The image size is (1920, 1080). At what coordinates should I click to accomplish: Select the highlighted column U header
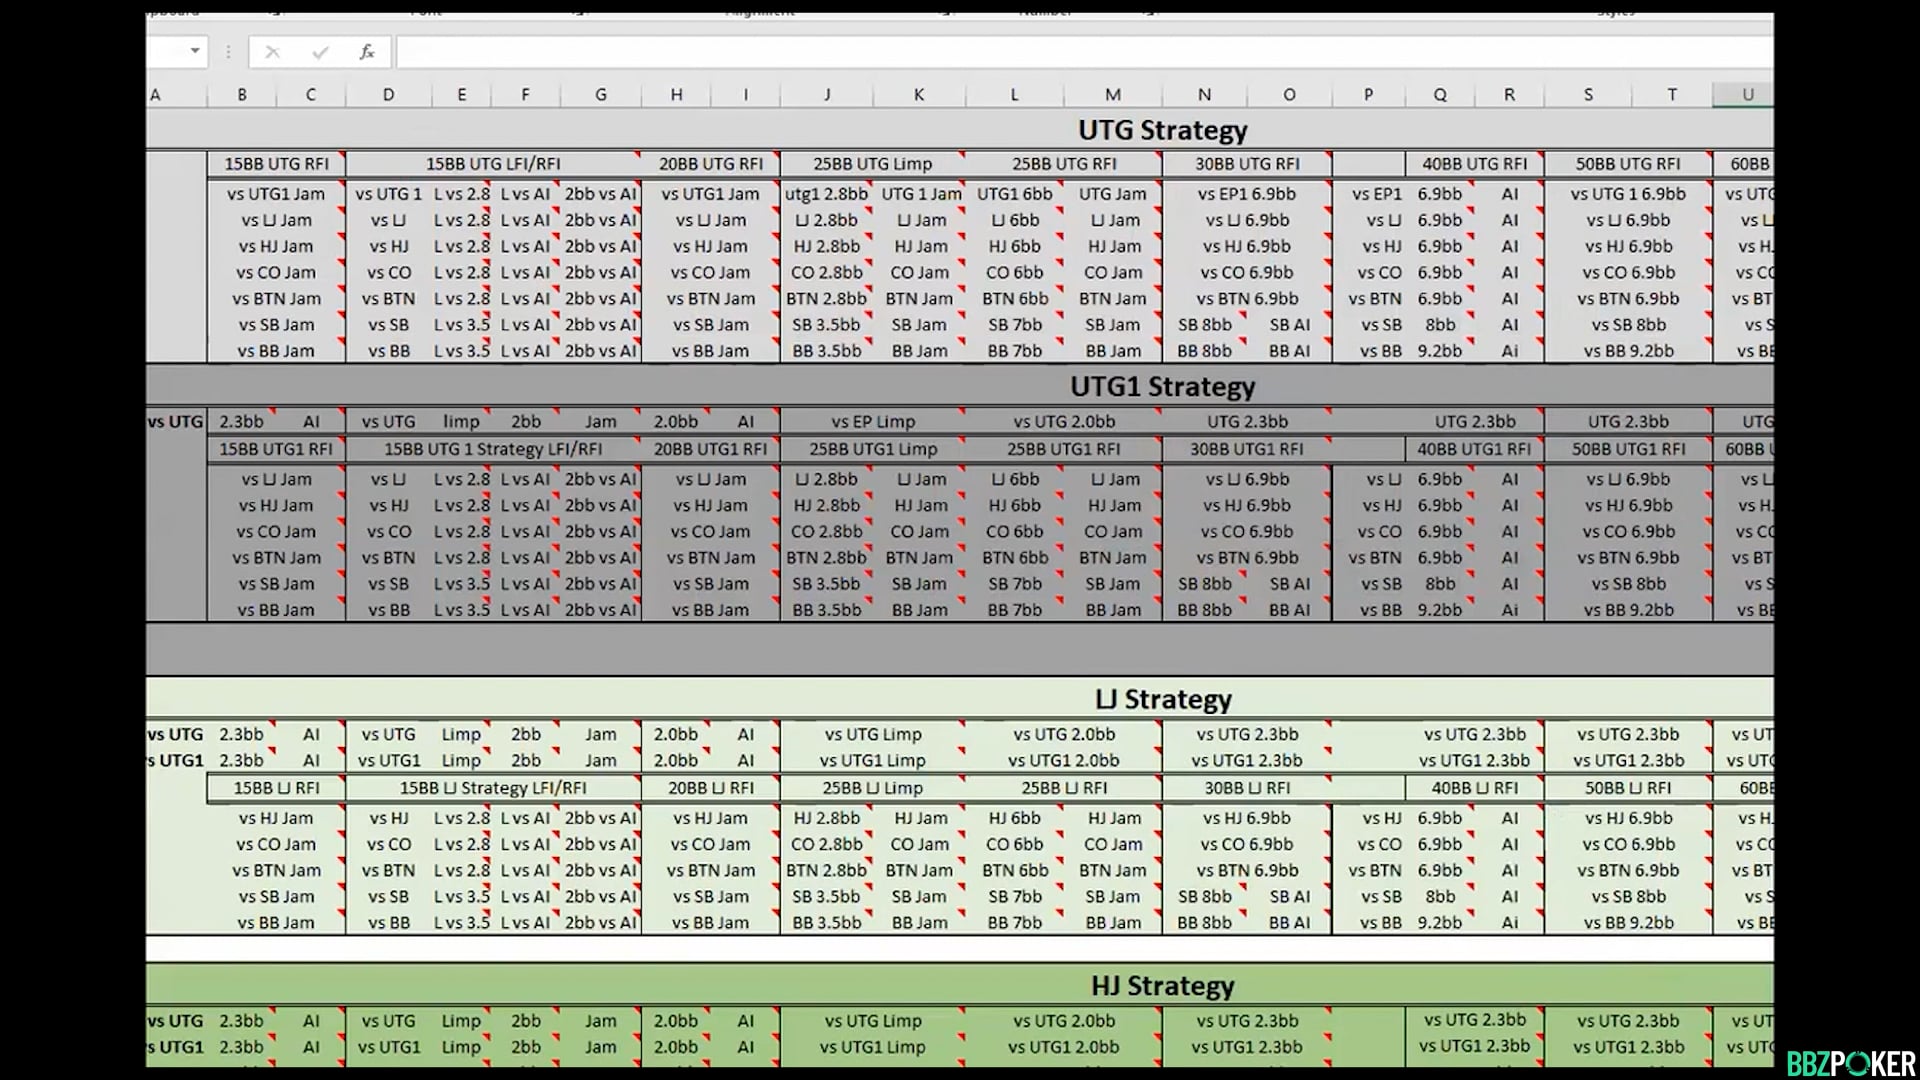(x=1747, y=95)
